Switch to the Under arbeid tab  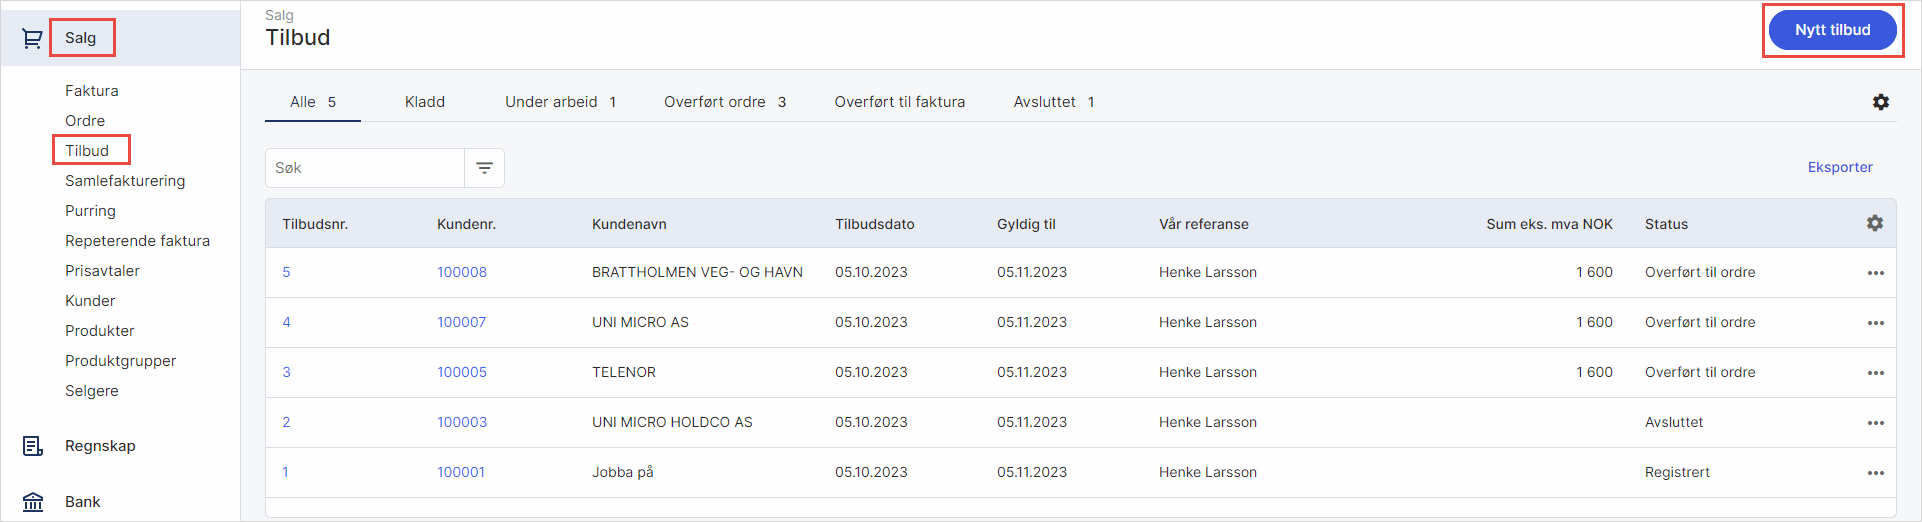click(x=560, y=102)
